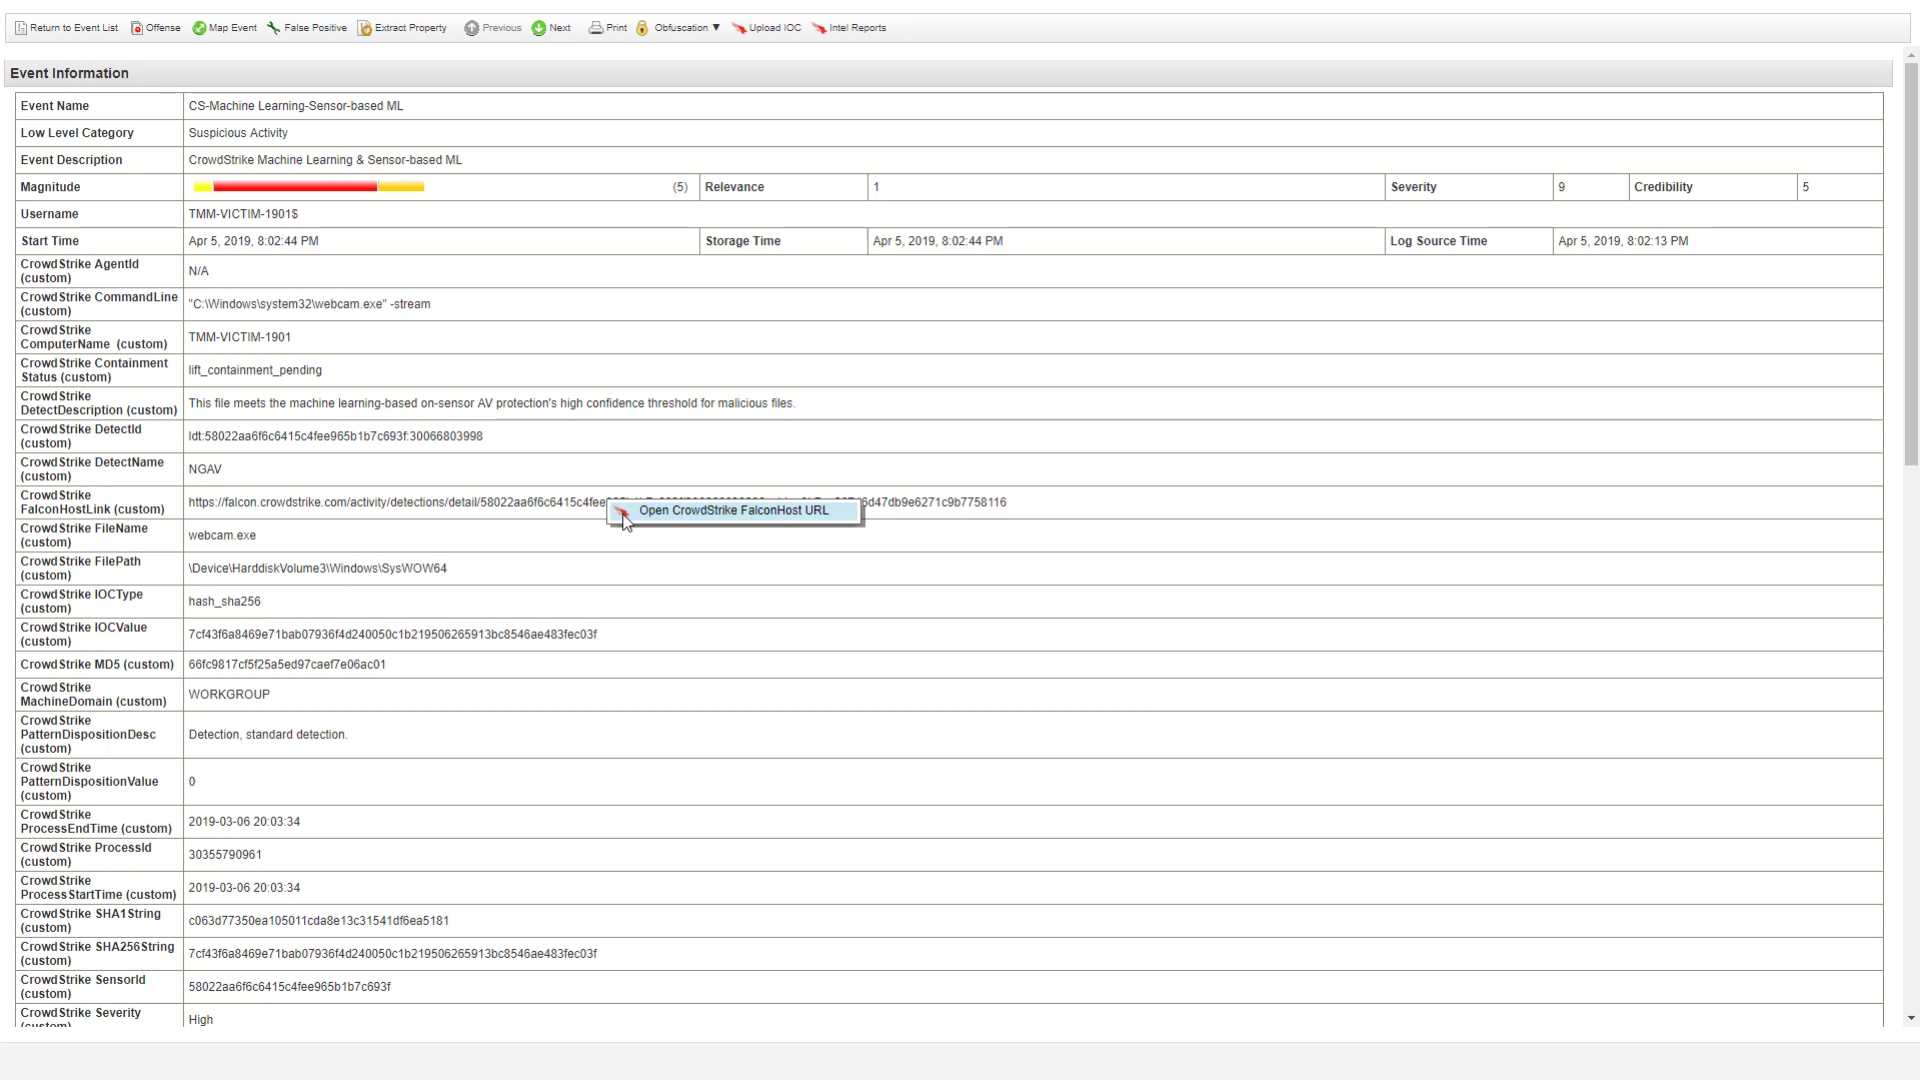Screen dimensions: 1920x1080
Task: Click the Credibility value '5'
Action: [x=1806, y=187]
